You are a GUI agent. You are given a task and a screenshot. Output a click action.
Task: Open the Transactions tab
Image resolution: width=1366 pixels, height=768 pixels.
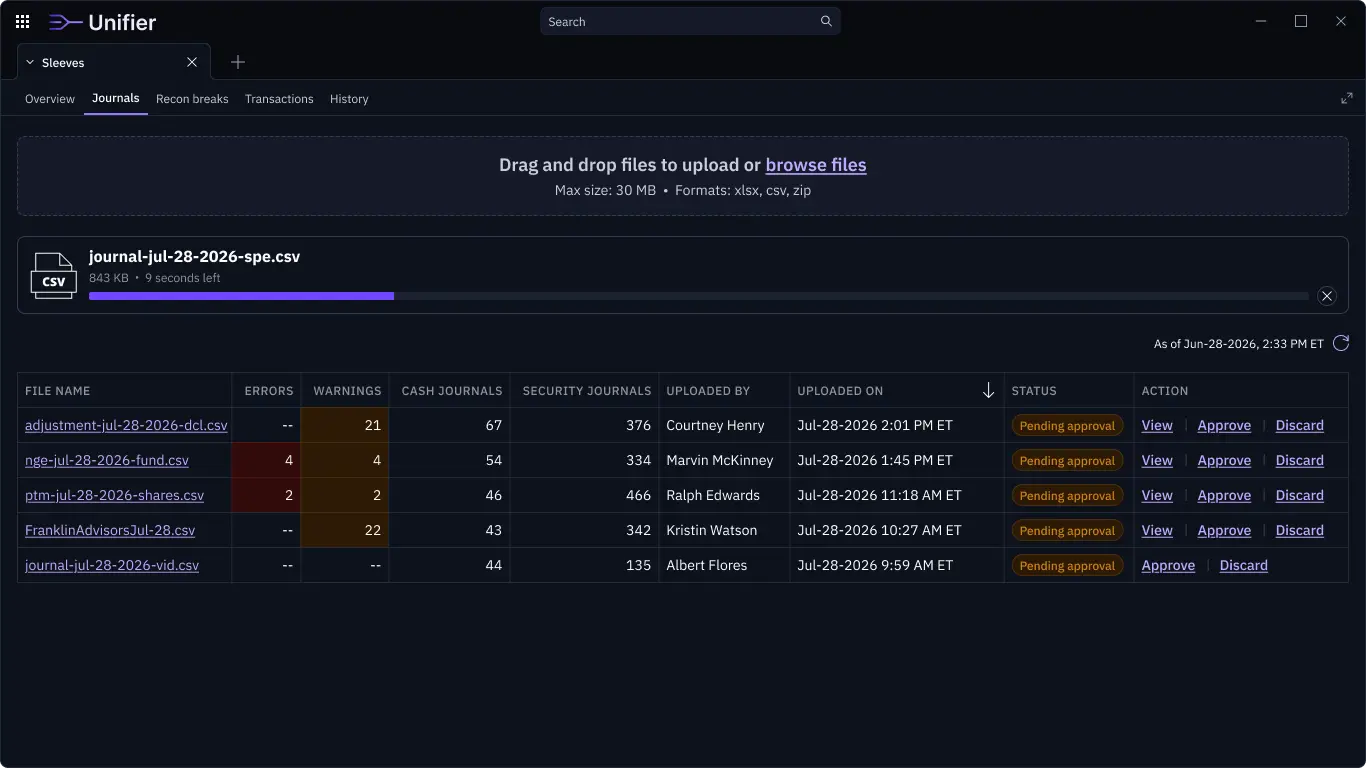(x=279, y=99)
